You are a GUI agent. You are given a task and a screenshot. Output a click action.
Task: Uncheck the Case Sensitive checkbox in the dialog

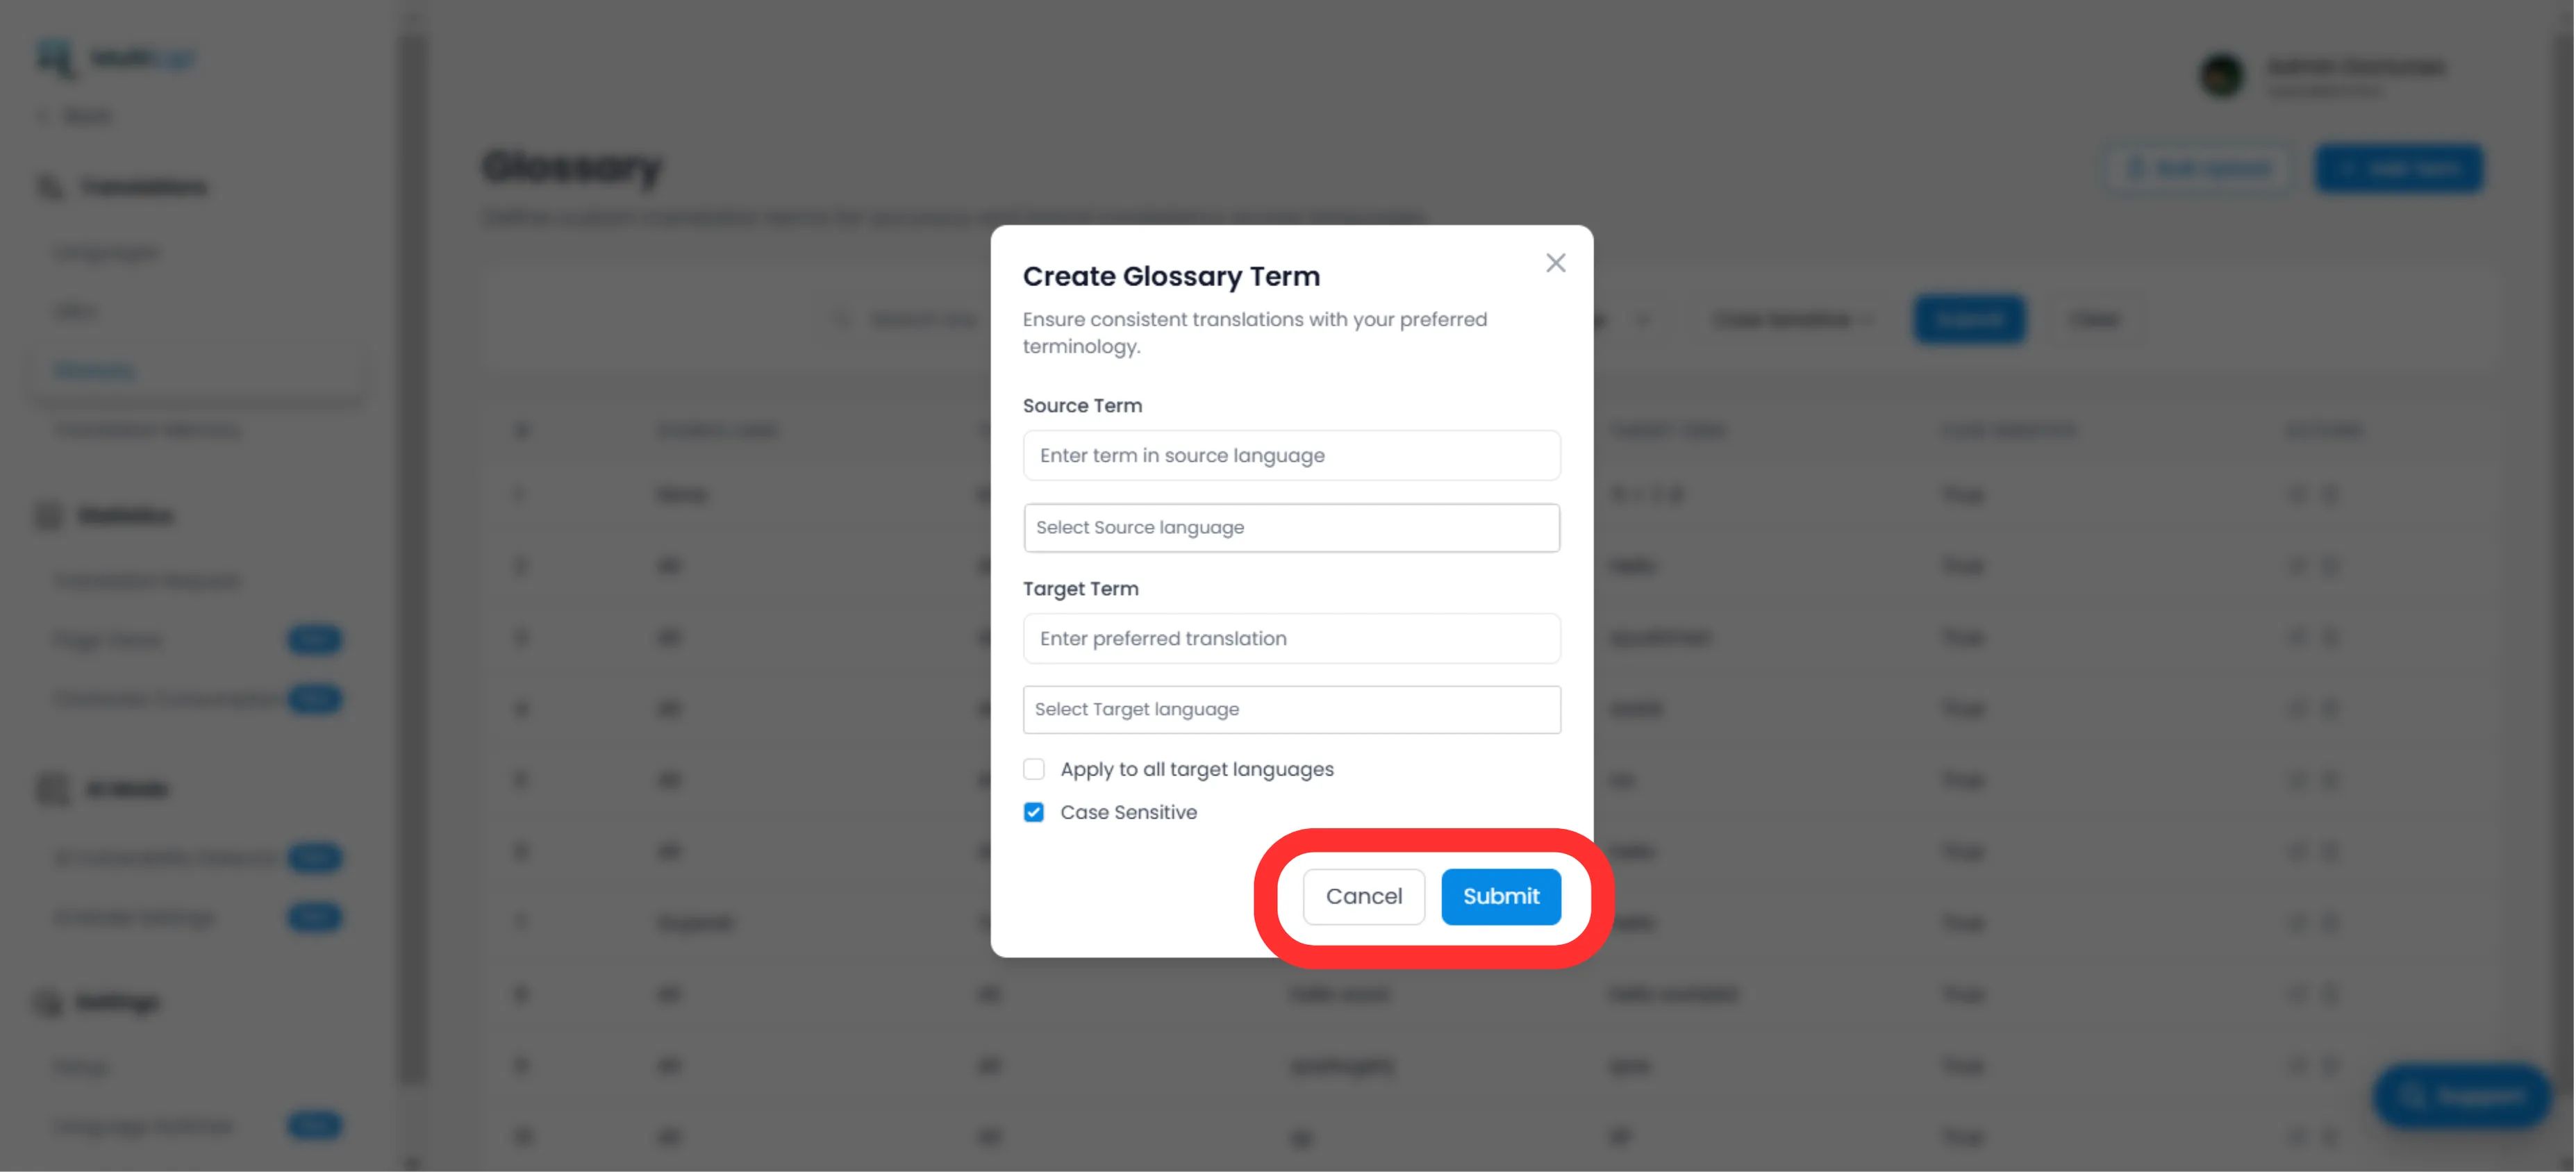[x=1035, y=812]
